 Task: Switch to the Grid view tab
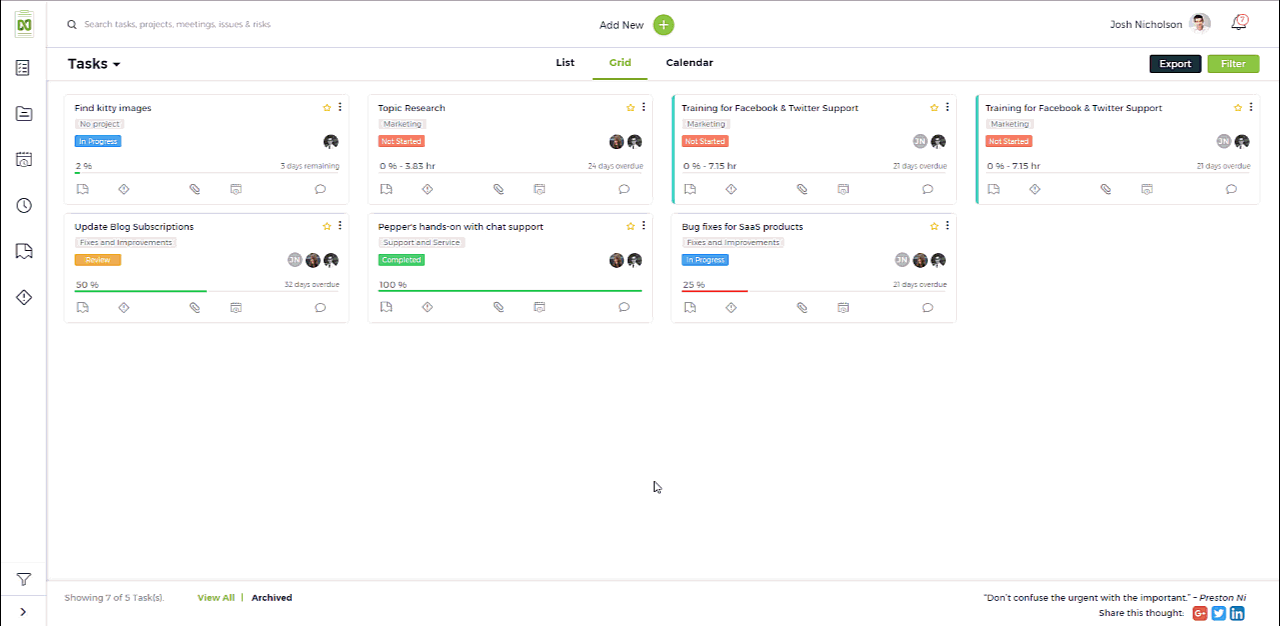[x=620, y=63]
